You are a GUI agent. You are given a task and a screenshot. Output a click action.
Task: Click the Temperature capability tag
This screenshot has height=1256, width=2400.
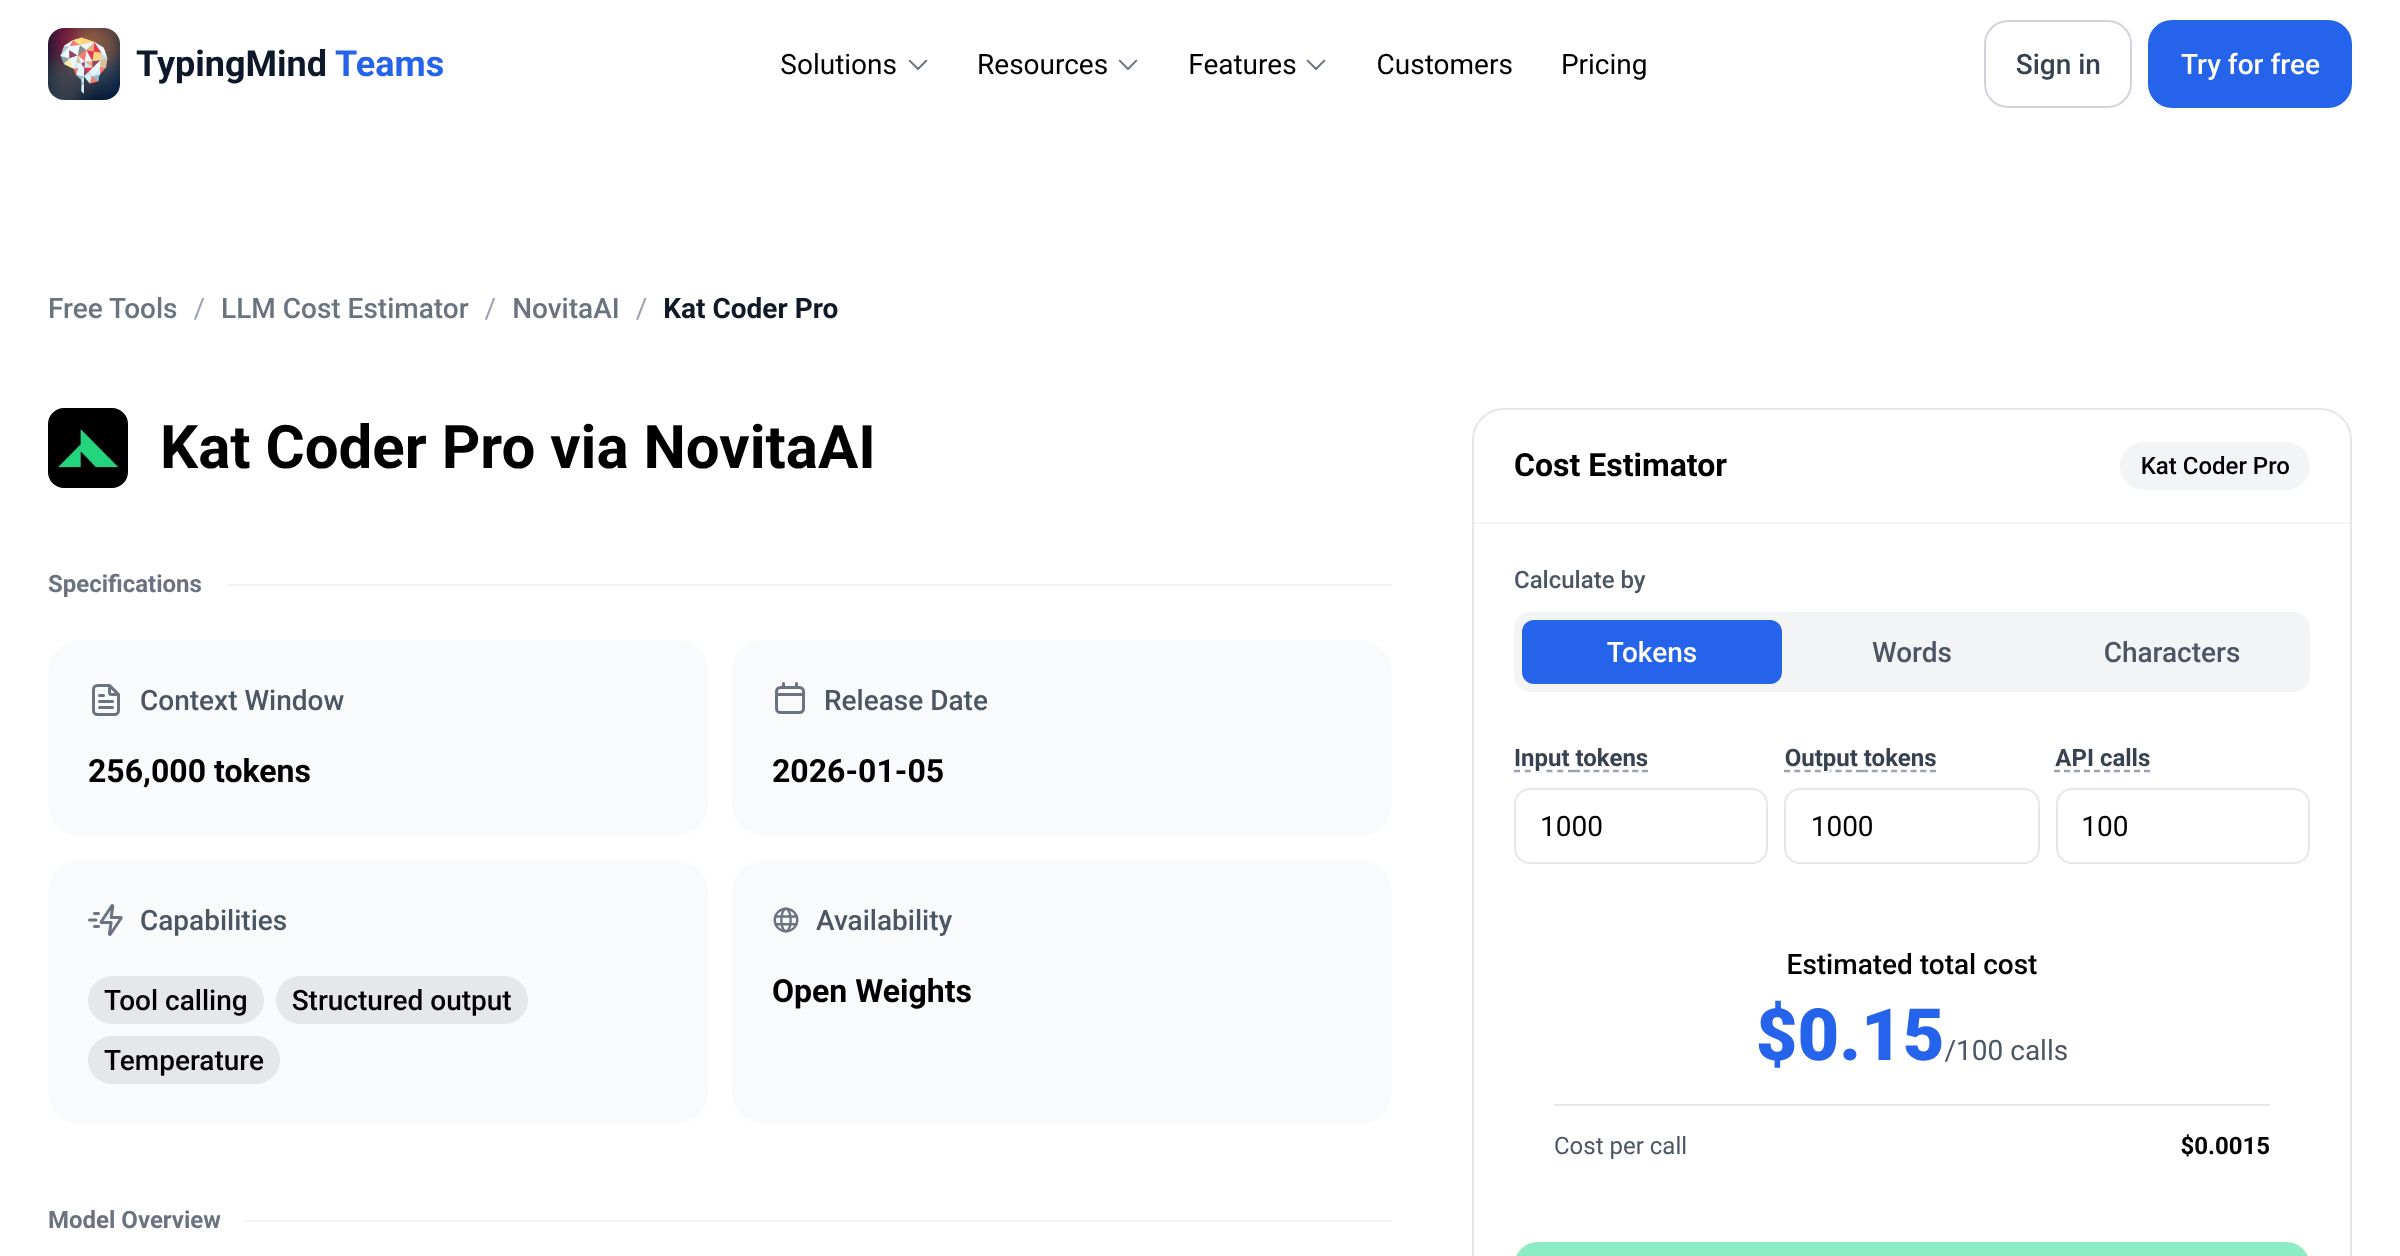pos(184,1060)
